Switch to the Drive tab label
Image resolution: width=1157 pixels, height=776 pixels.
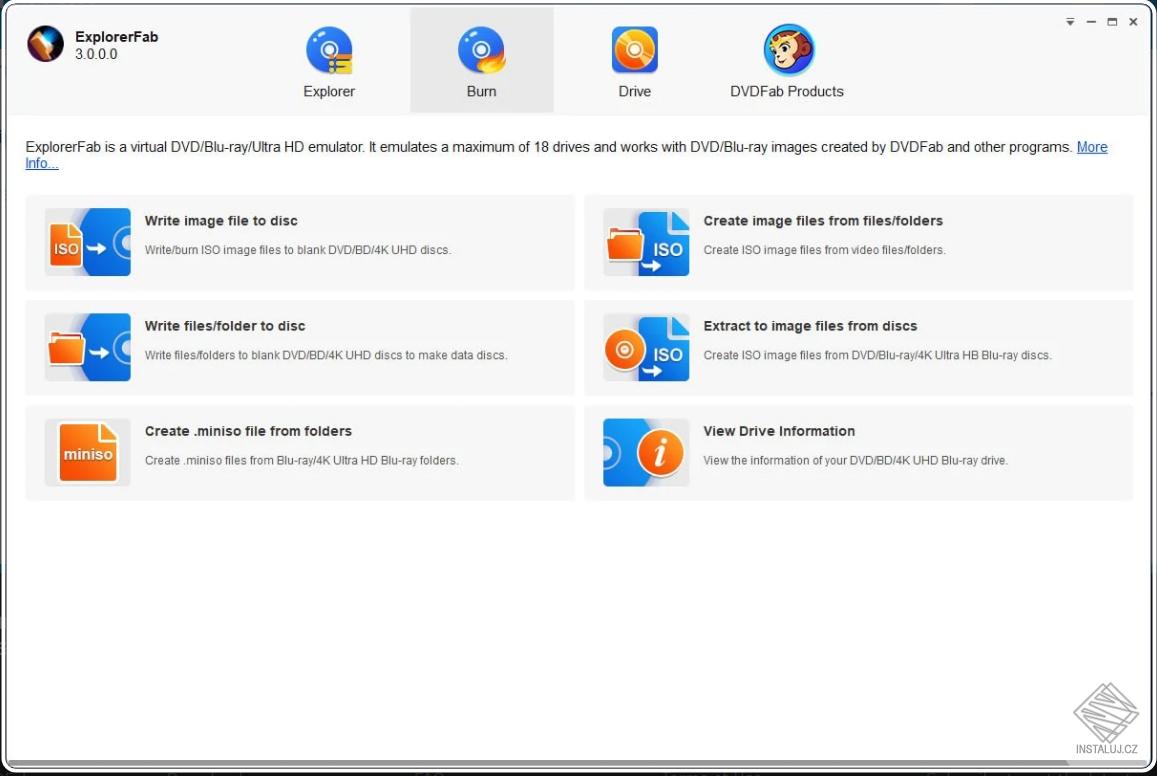coord(635,91)
